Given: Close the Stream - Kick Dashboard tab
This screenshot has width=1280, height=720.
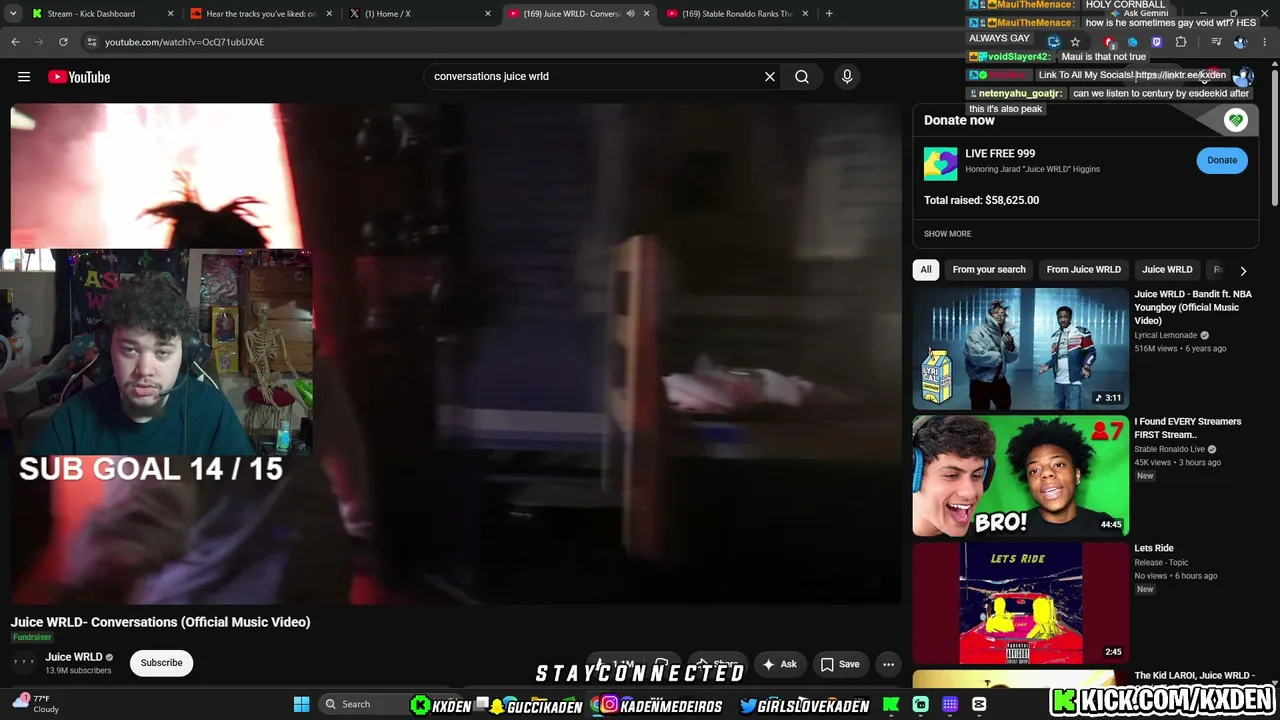Looking at the screenshot, I should [x=171, y=14].
